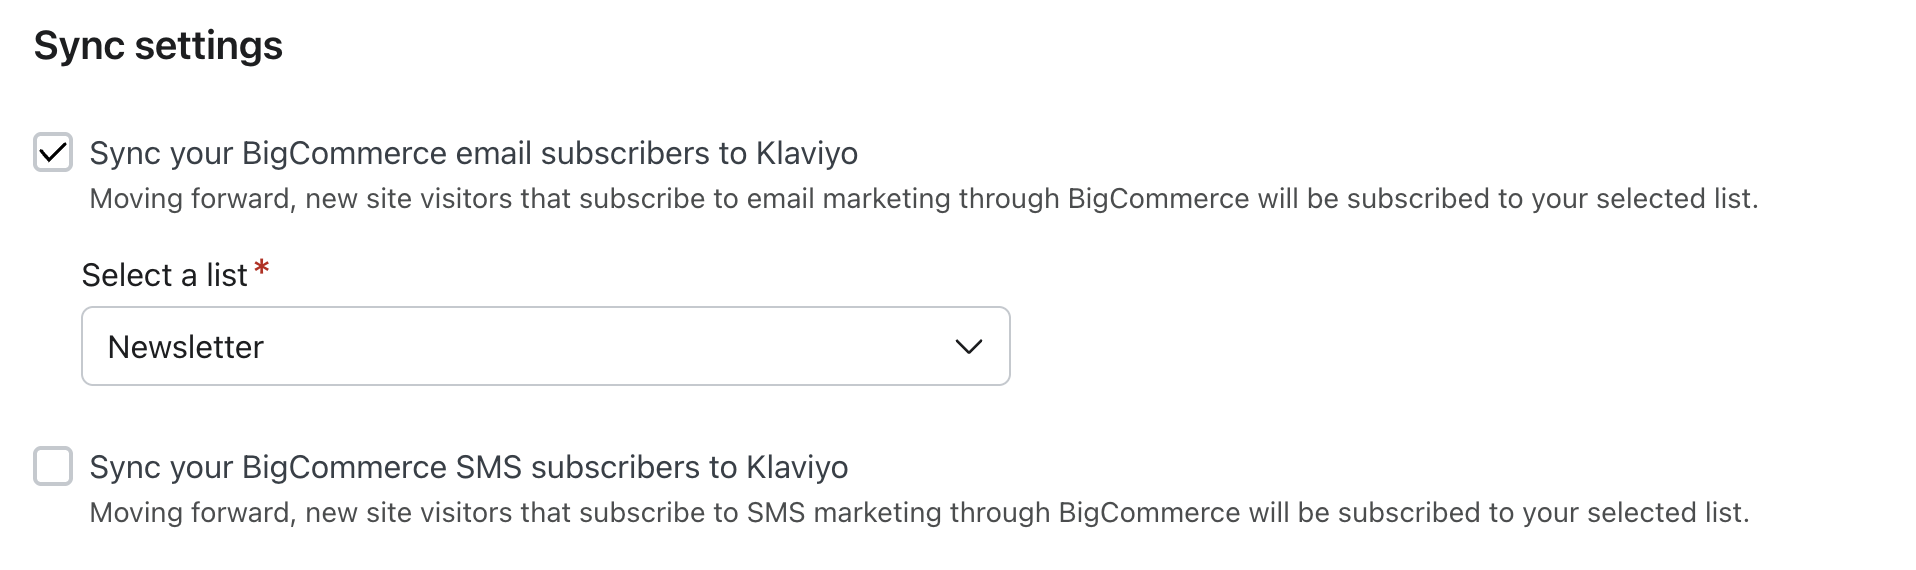
Task: Click "Klaviyo" in the SMS sync label
Action: click(797, 467)
